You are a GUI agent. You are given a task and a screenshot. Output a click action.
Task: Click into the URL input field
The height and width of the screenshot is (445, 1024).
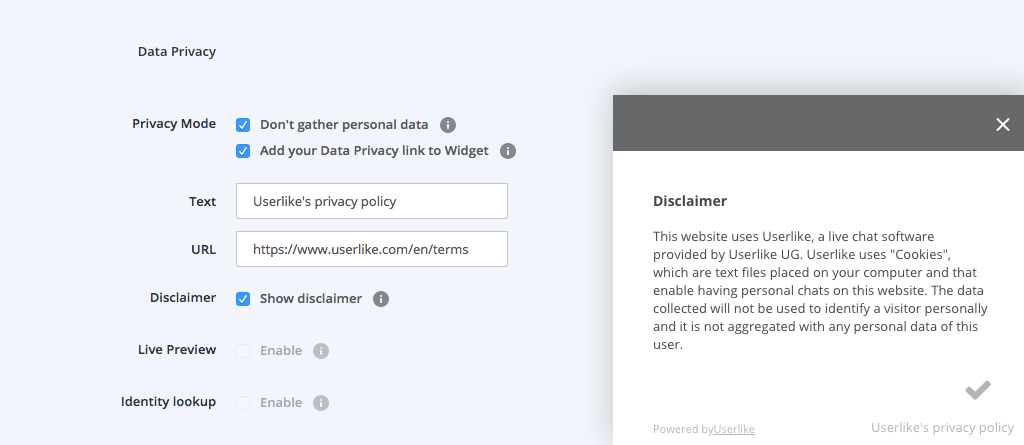372,250
